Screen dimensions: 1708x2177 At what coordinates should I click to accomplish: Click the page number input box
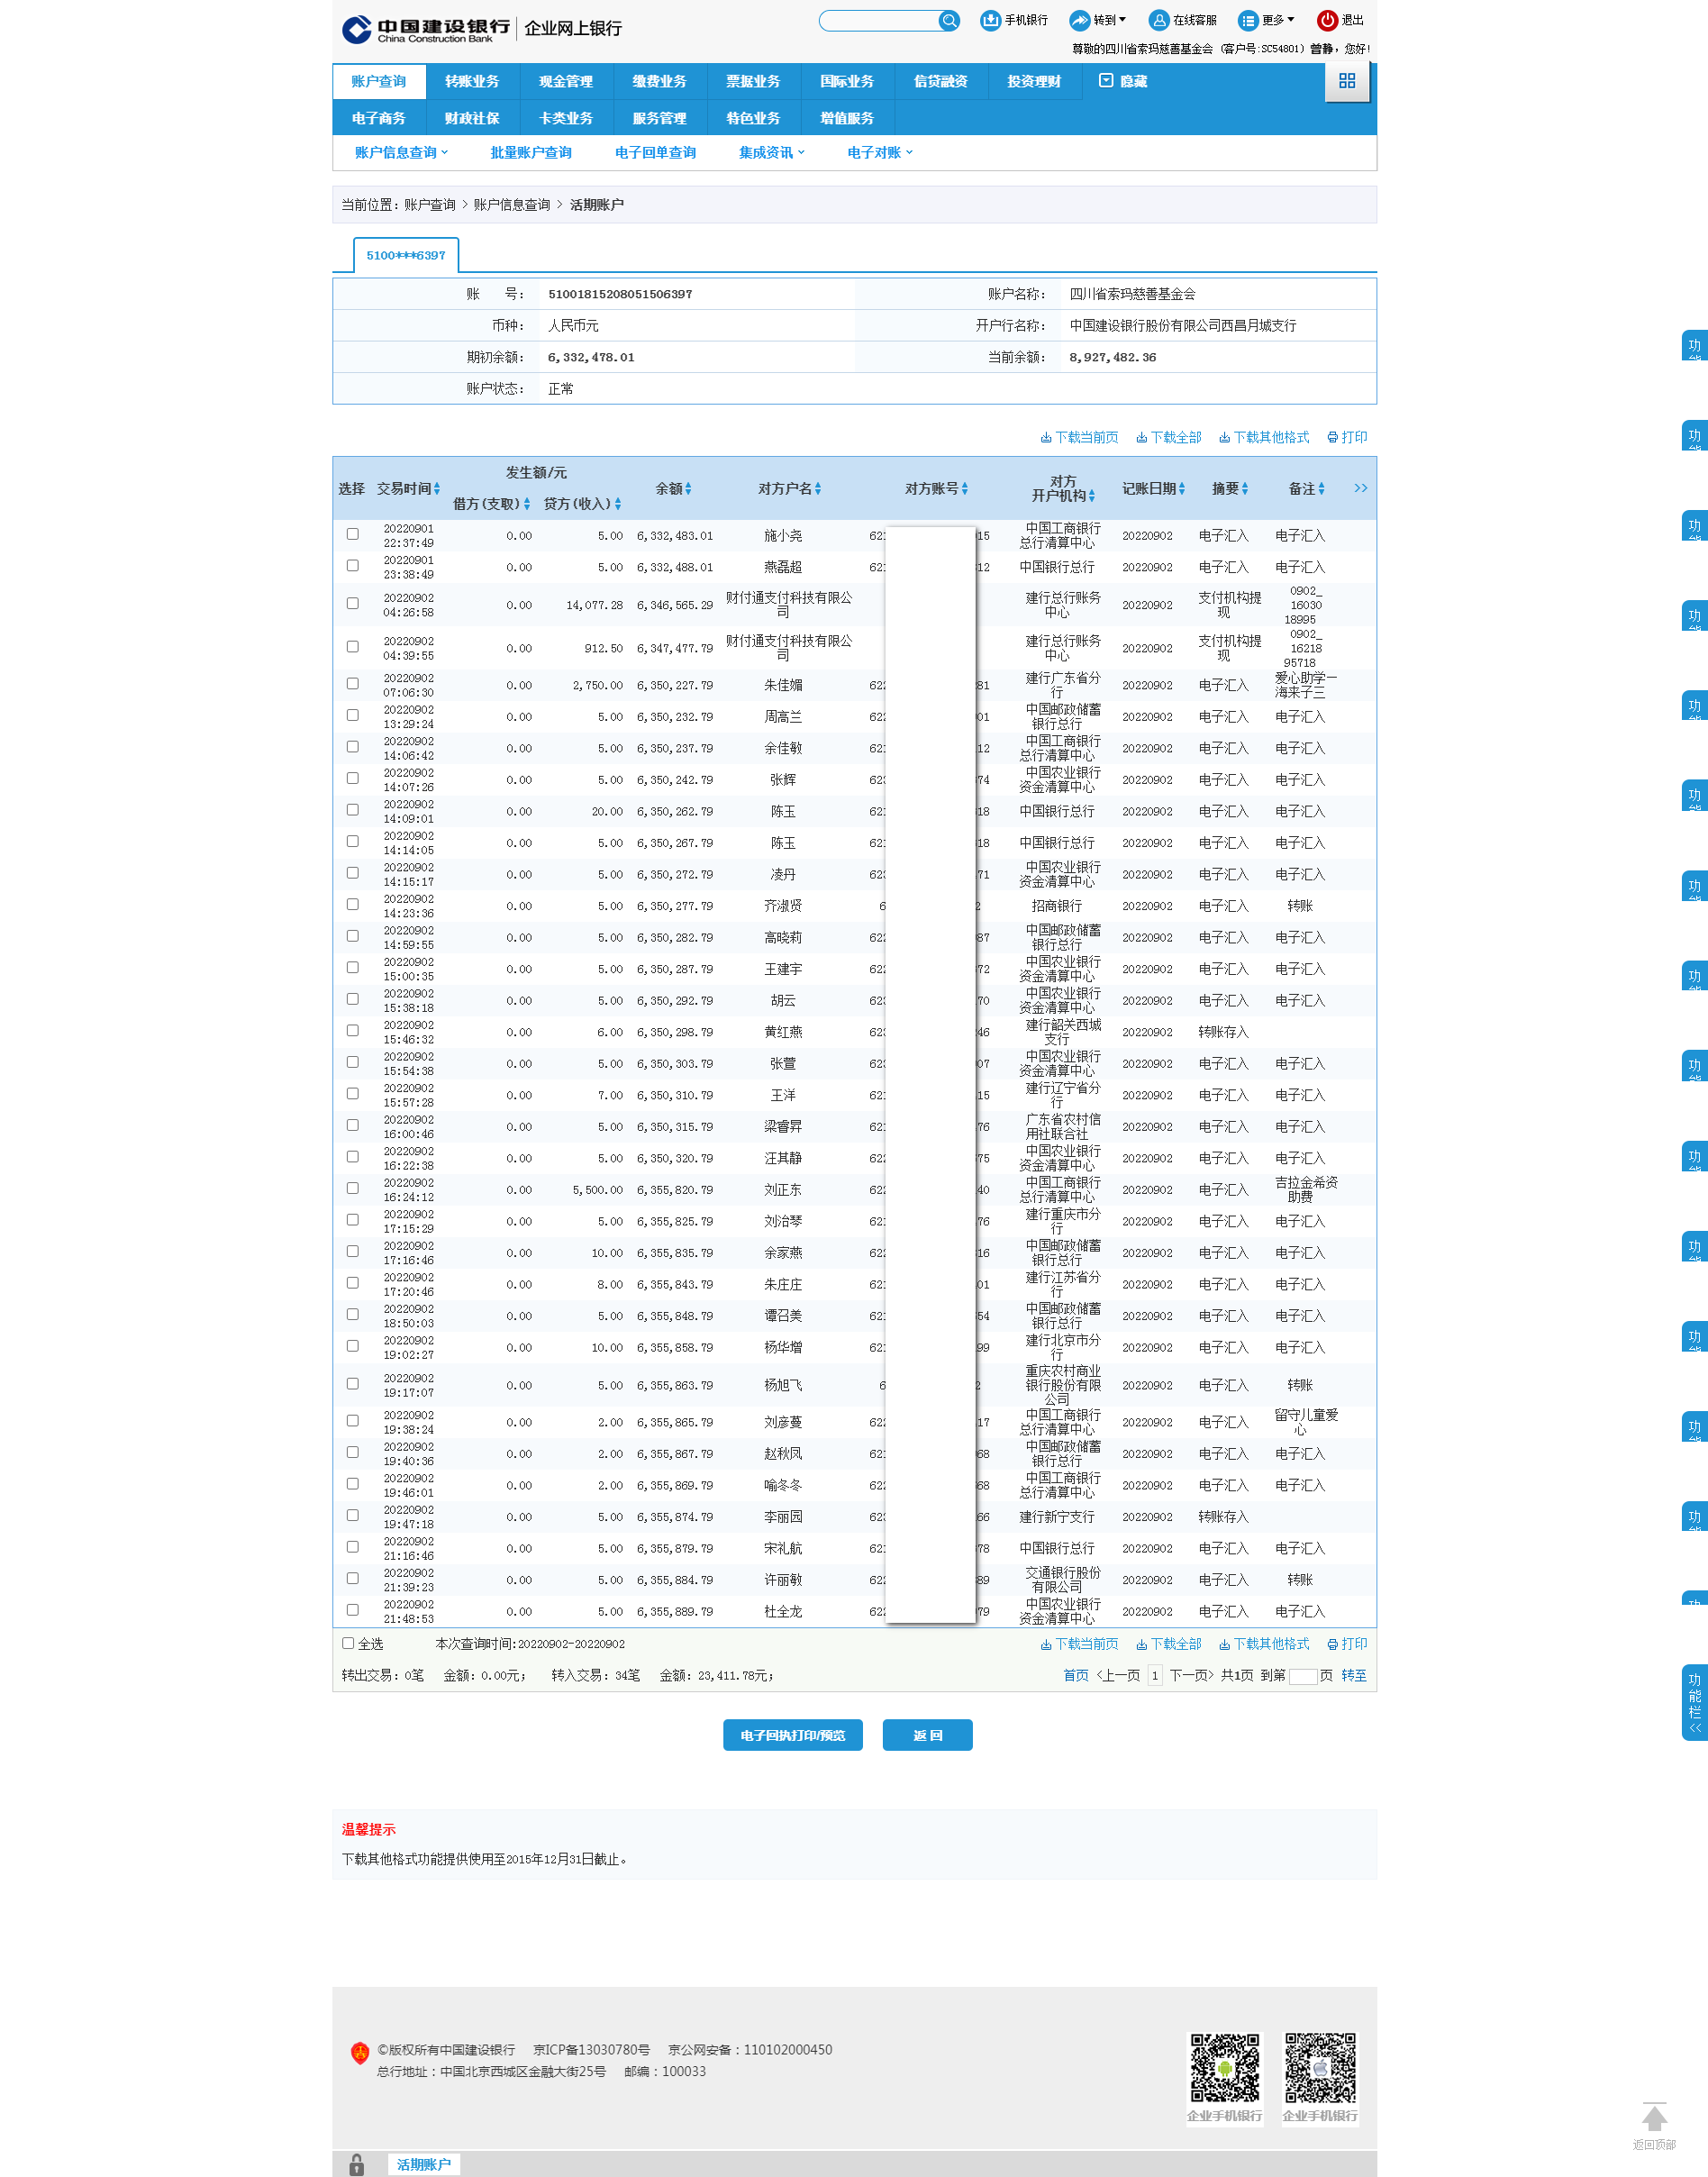point(1303,1676)
